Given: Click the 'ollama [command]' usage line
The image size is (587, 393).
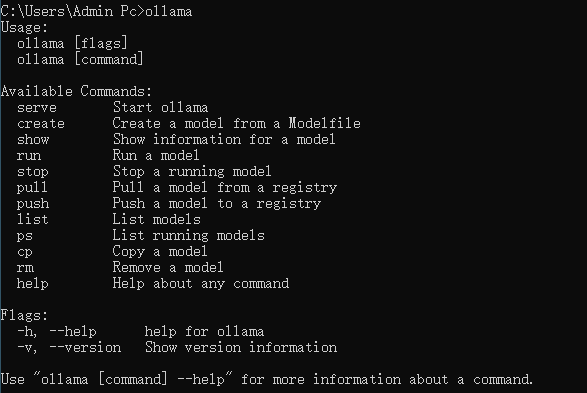Looking at the screenshot, I should (x=80, y=60).
